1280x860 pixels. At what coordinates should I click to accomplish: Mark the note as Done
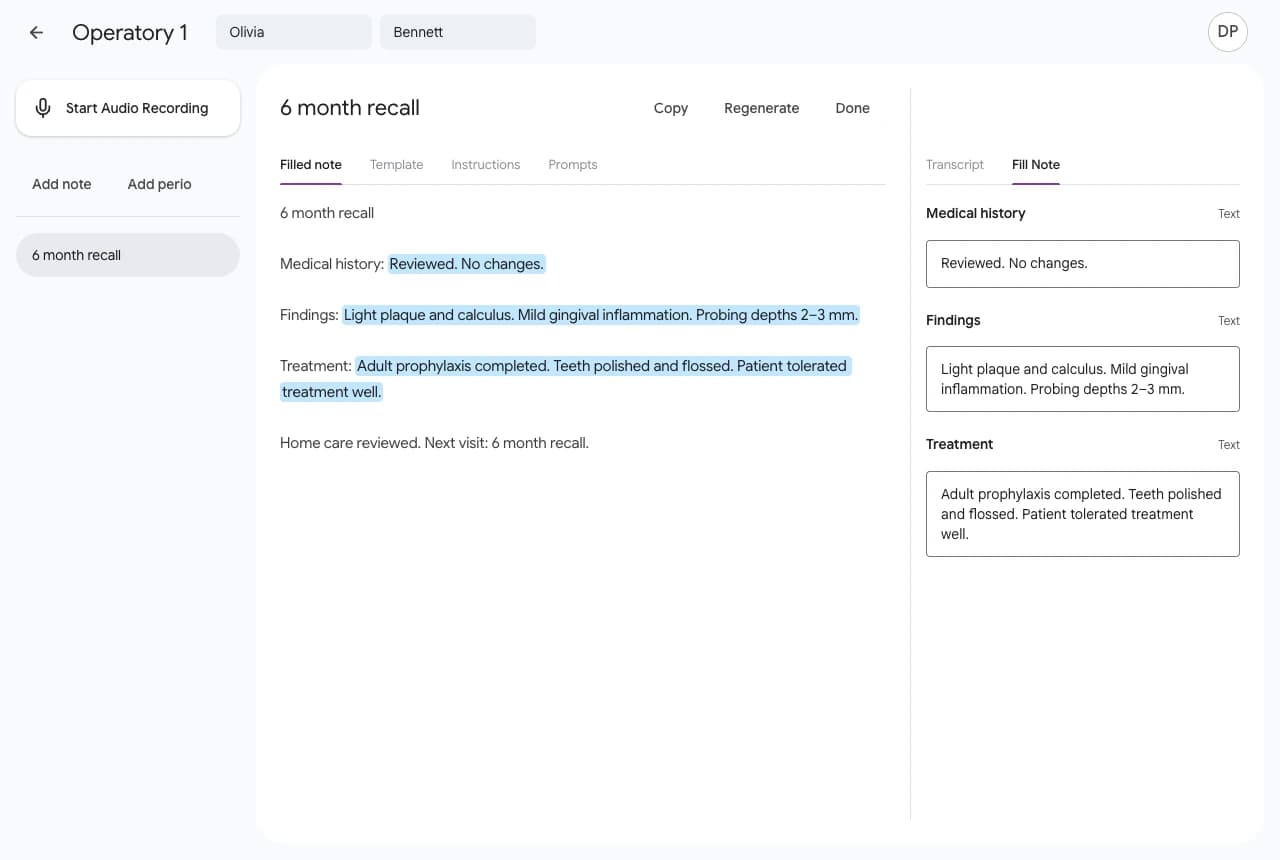pos(852,108)
